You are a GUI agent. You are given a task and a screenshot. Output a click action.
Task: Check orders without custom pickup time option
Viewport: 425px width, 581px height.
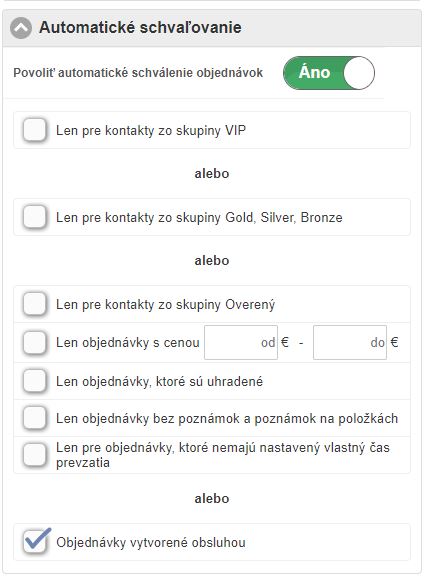34,455
